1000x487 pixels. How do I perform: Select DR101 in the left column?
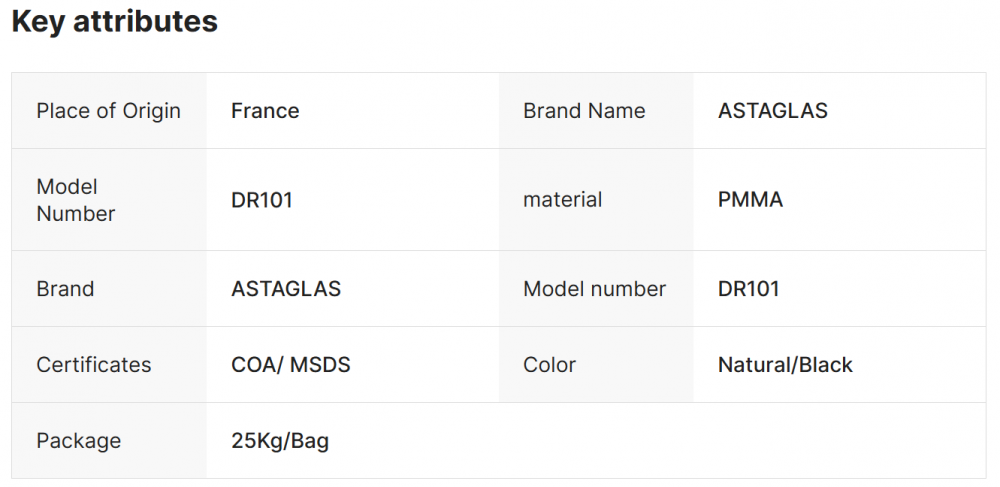point(262,200)
